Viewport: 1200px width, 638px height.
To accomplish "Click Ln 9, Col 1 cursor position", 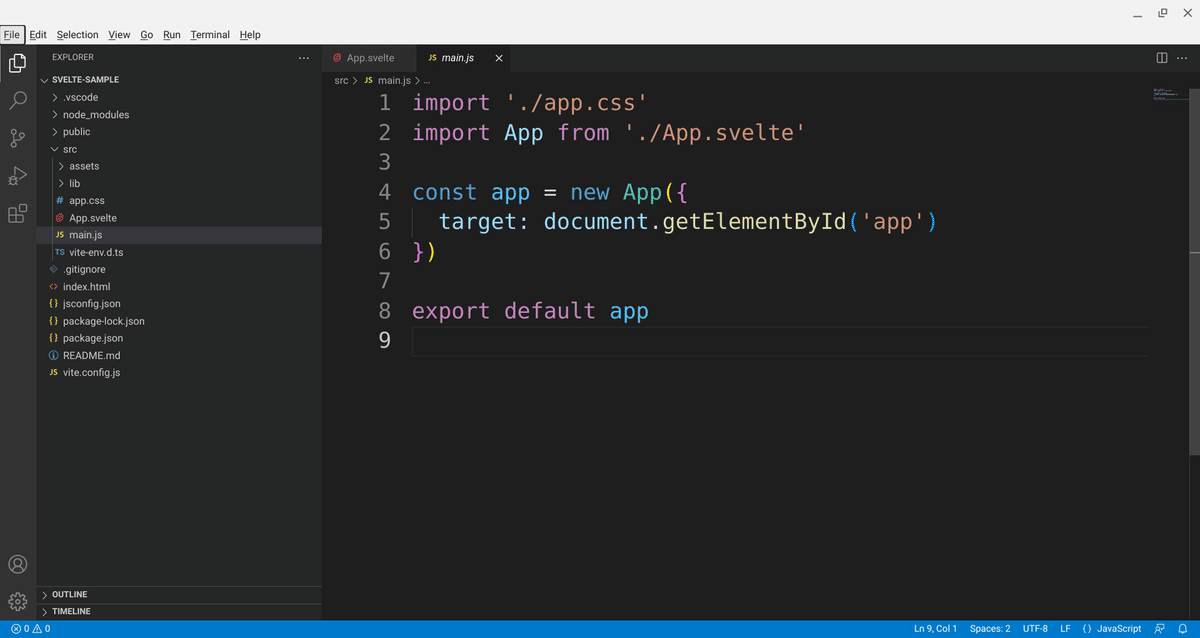I will tap(935, 629).
